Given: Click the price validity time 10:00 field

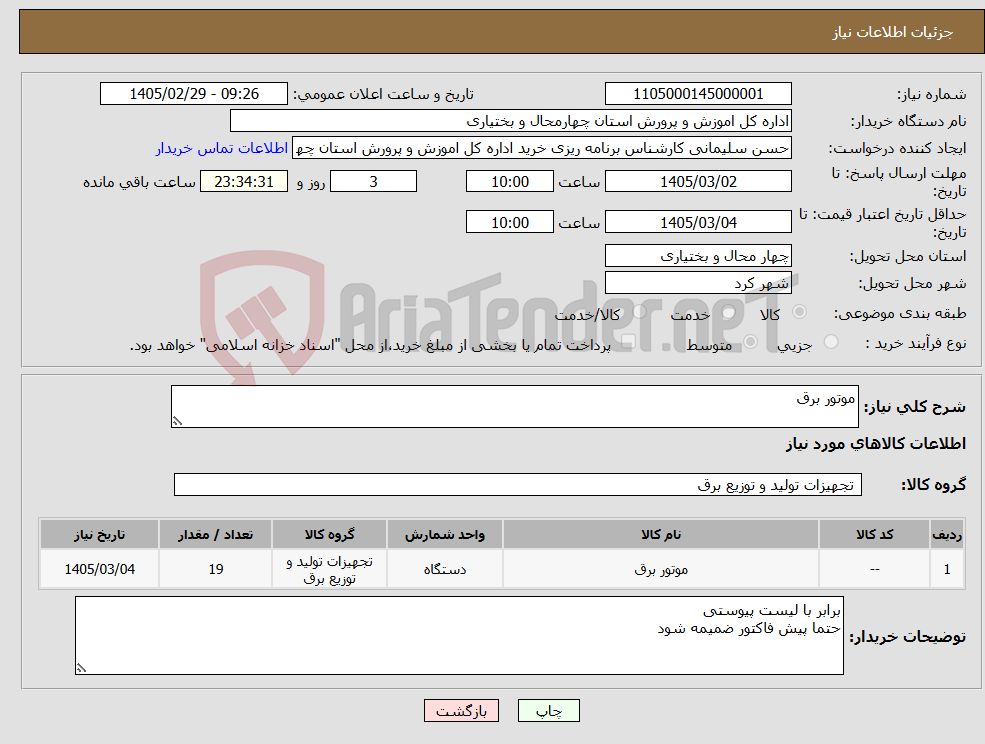Looking at the screenshot, I should click(509, 222).
